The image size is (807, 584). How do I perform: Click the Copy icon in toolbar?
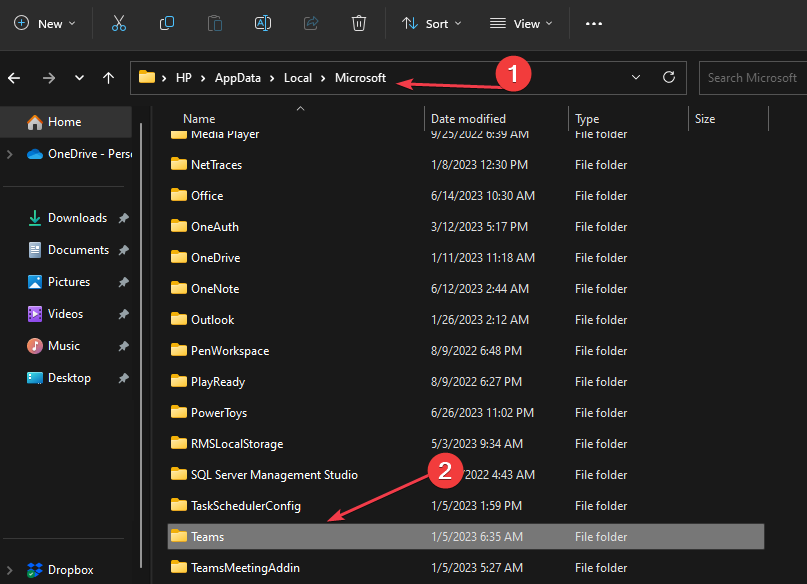click(x=167, y=24)
